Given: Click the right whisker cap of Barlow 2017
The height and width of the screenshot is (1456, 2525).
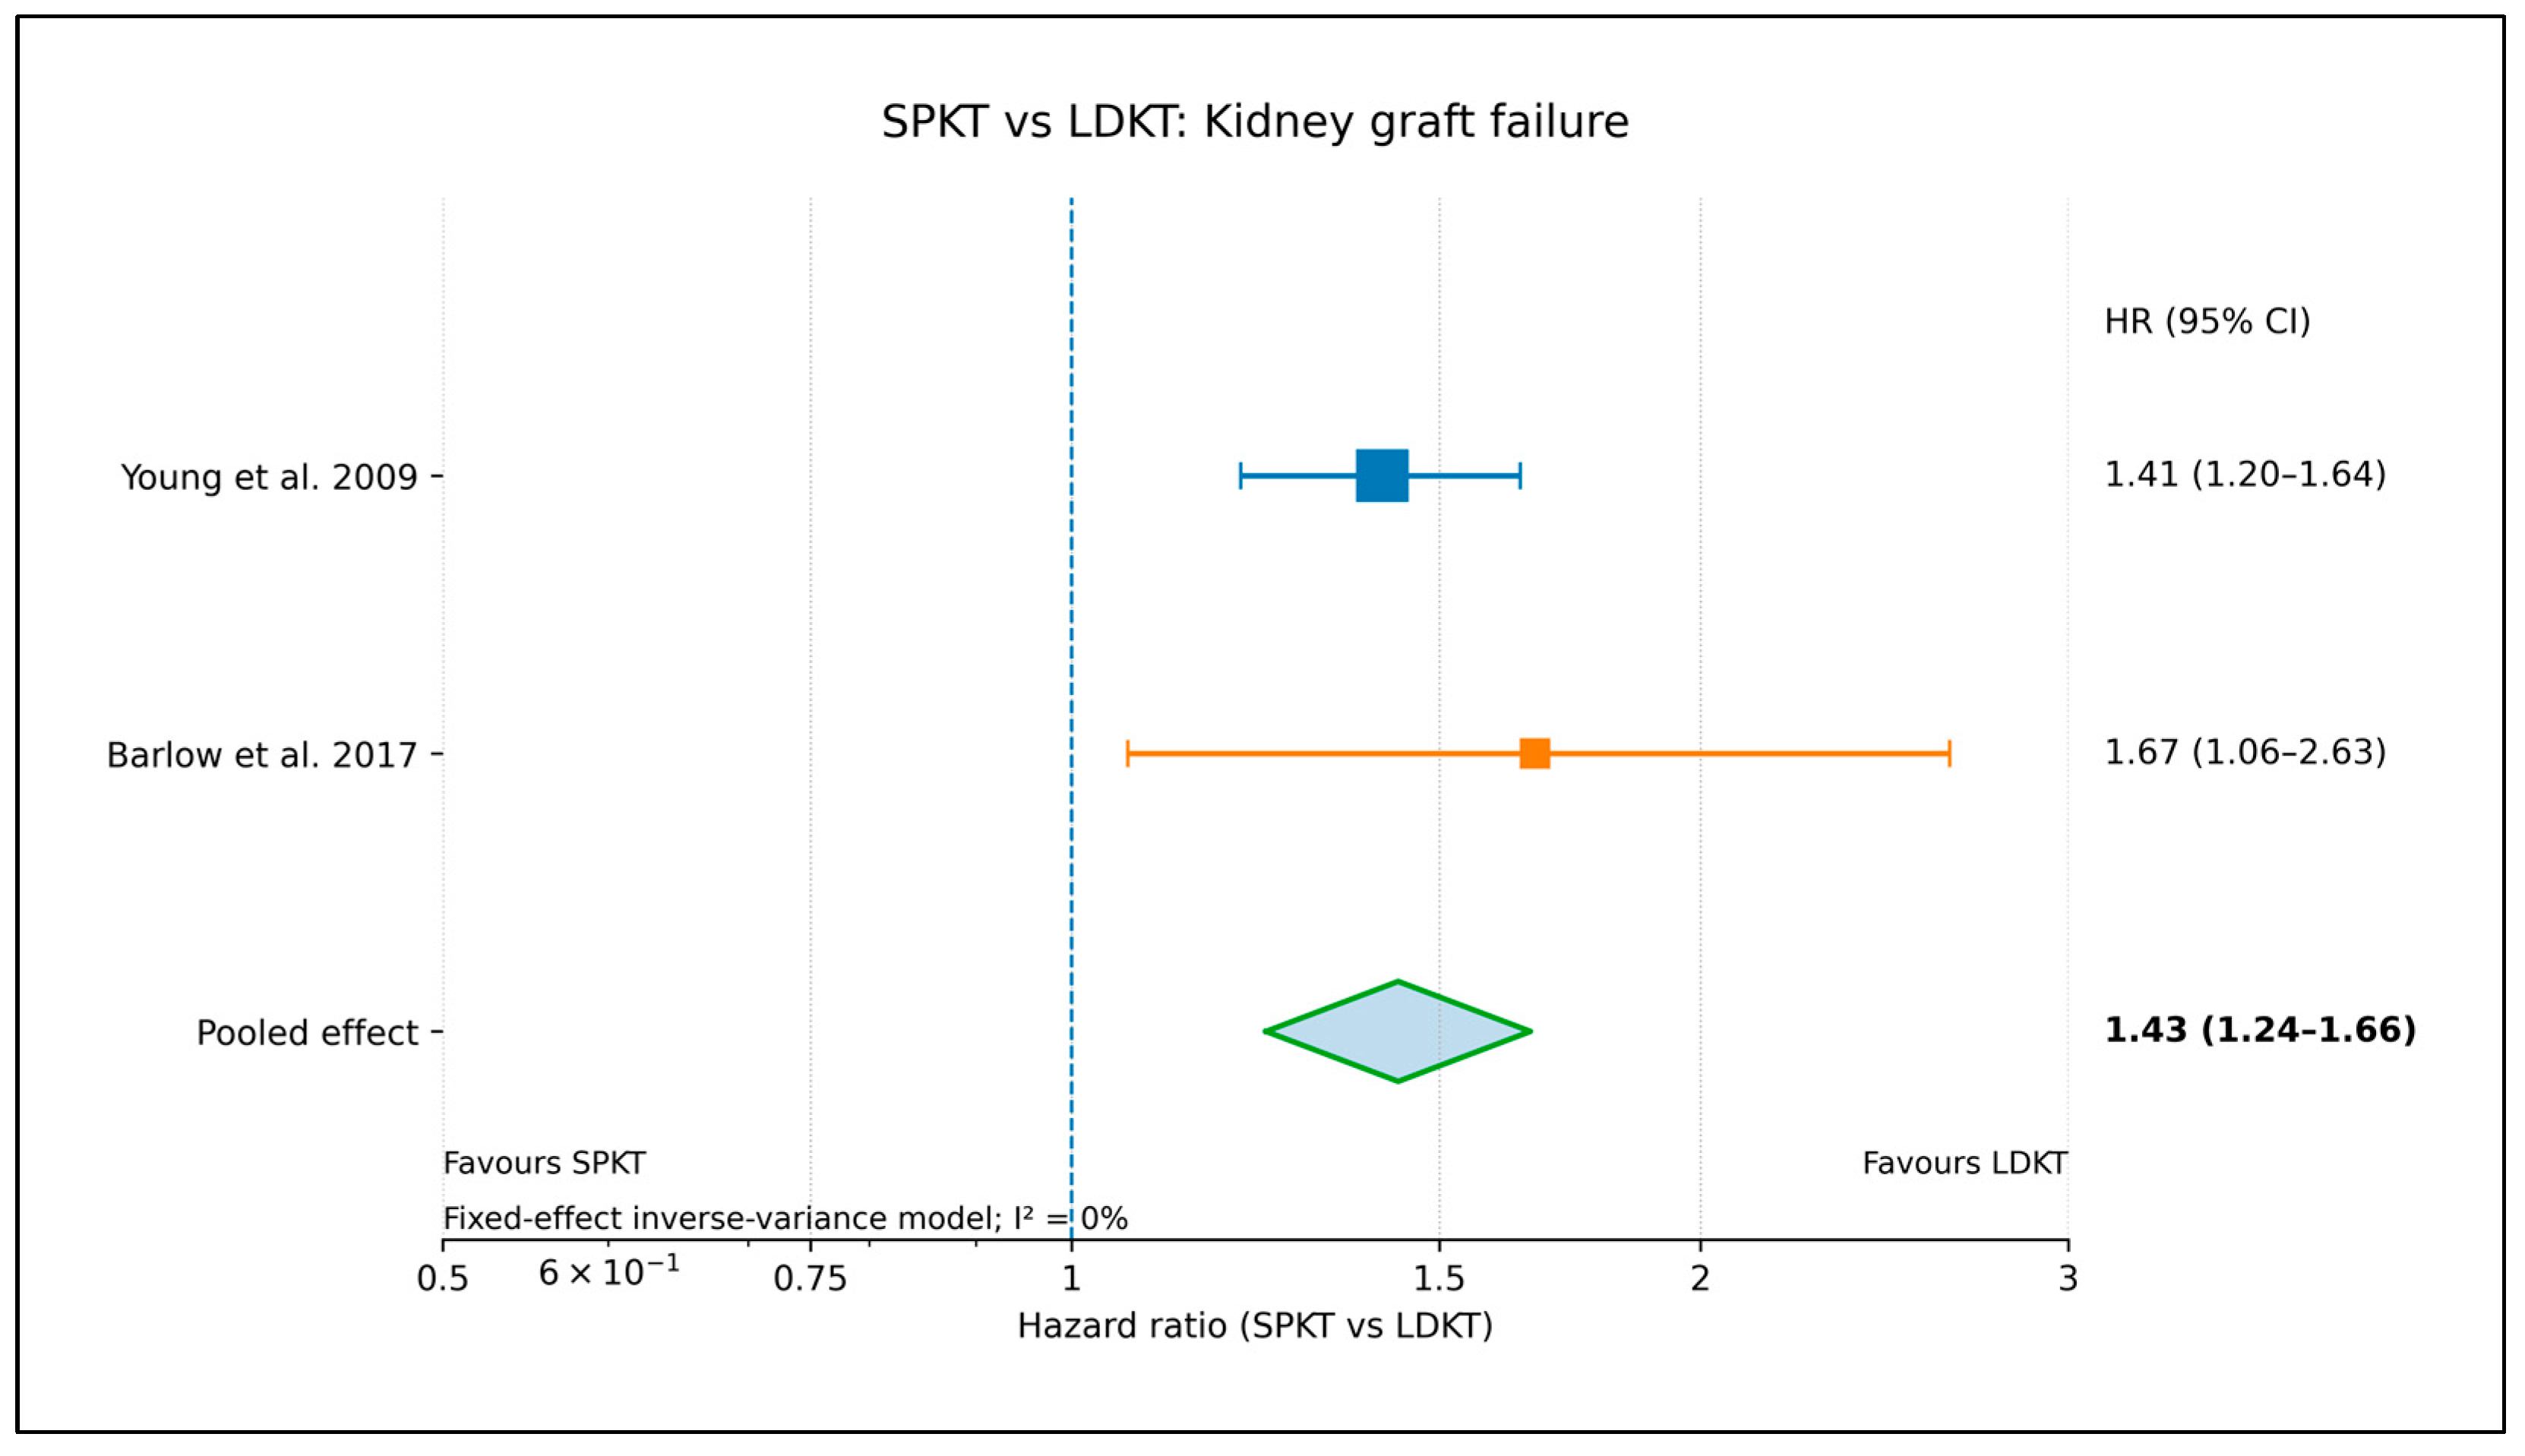Looking at the screenshot, I should 1950,754.
